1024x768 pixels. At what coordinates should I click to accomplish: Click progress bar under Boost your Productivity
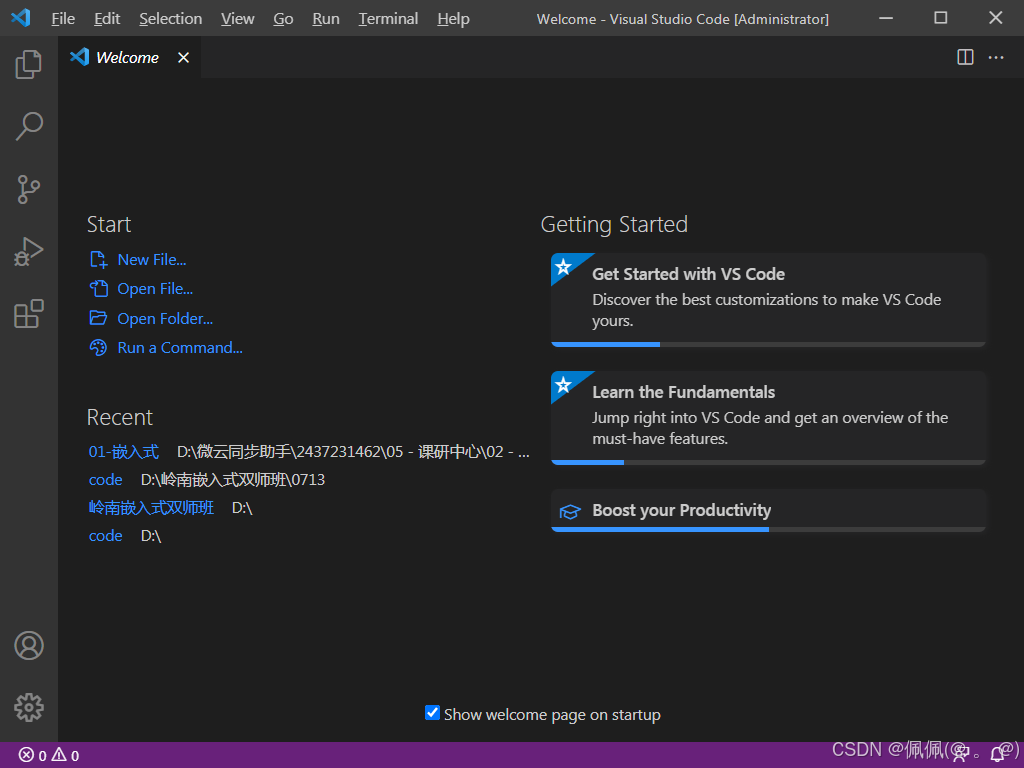pyautogui.click(x=768, y=530)
